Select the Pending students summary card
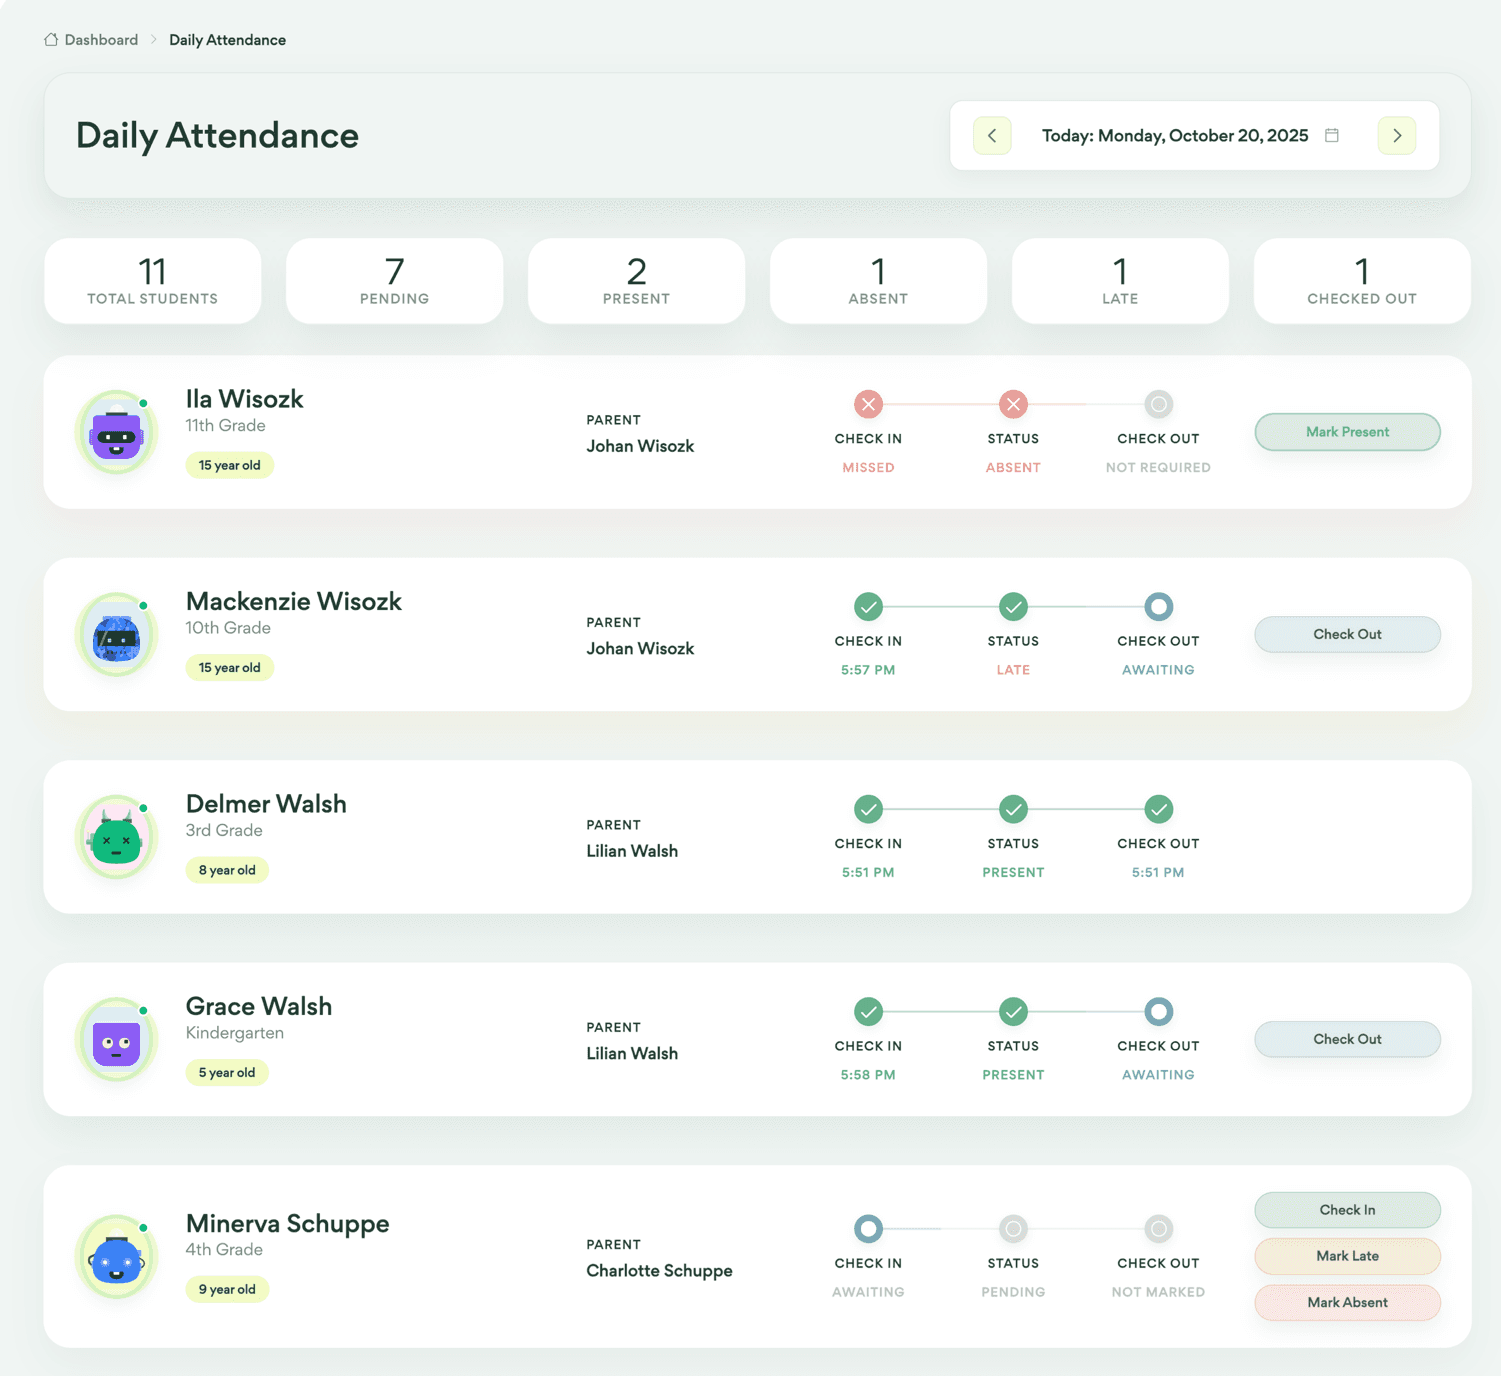The height and width of the screenshot is (1376, 1501). click(x=394, y=281)
